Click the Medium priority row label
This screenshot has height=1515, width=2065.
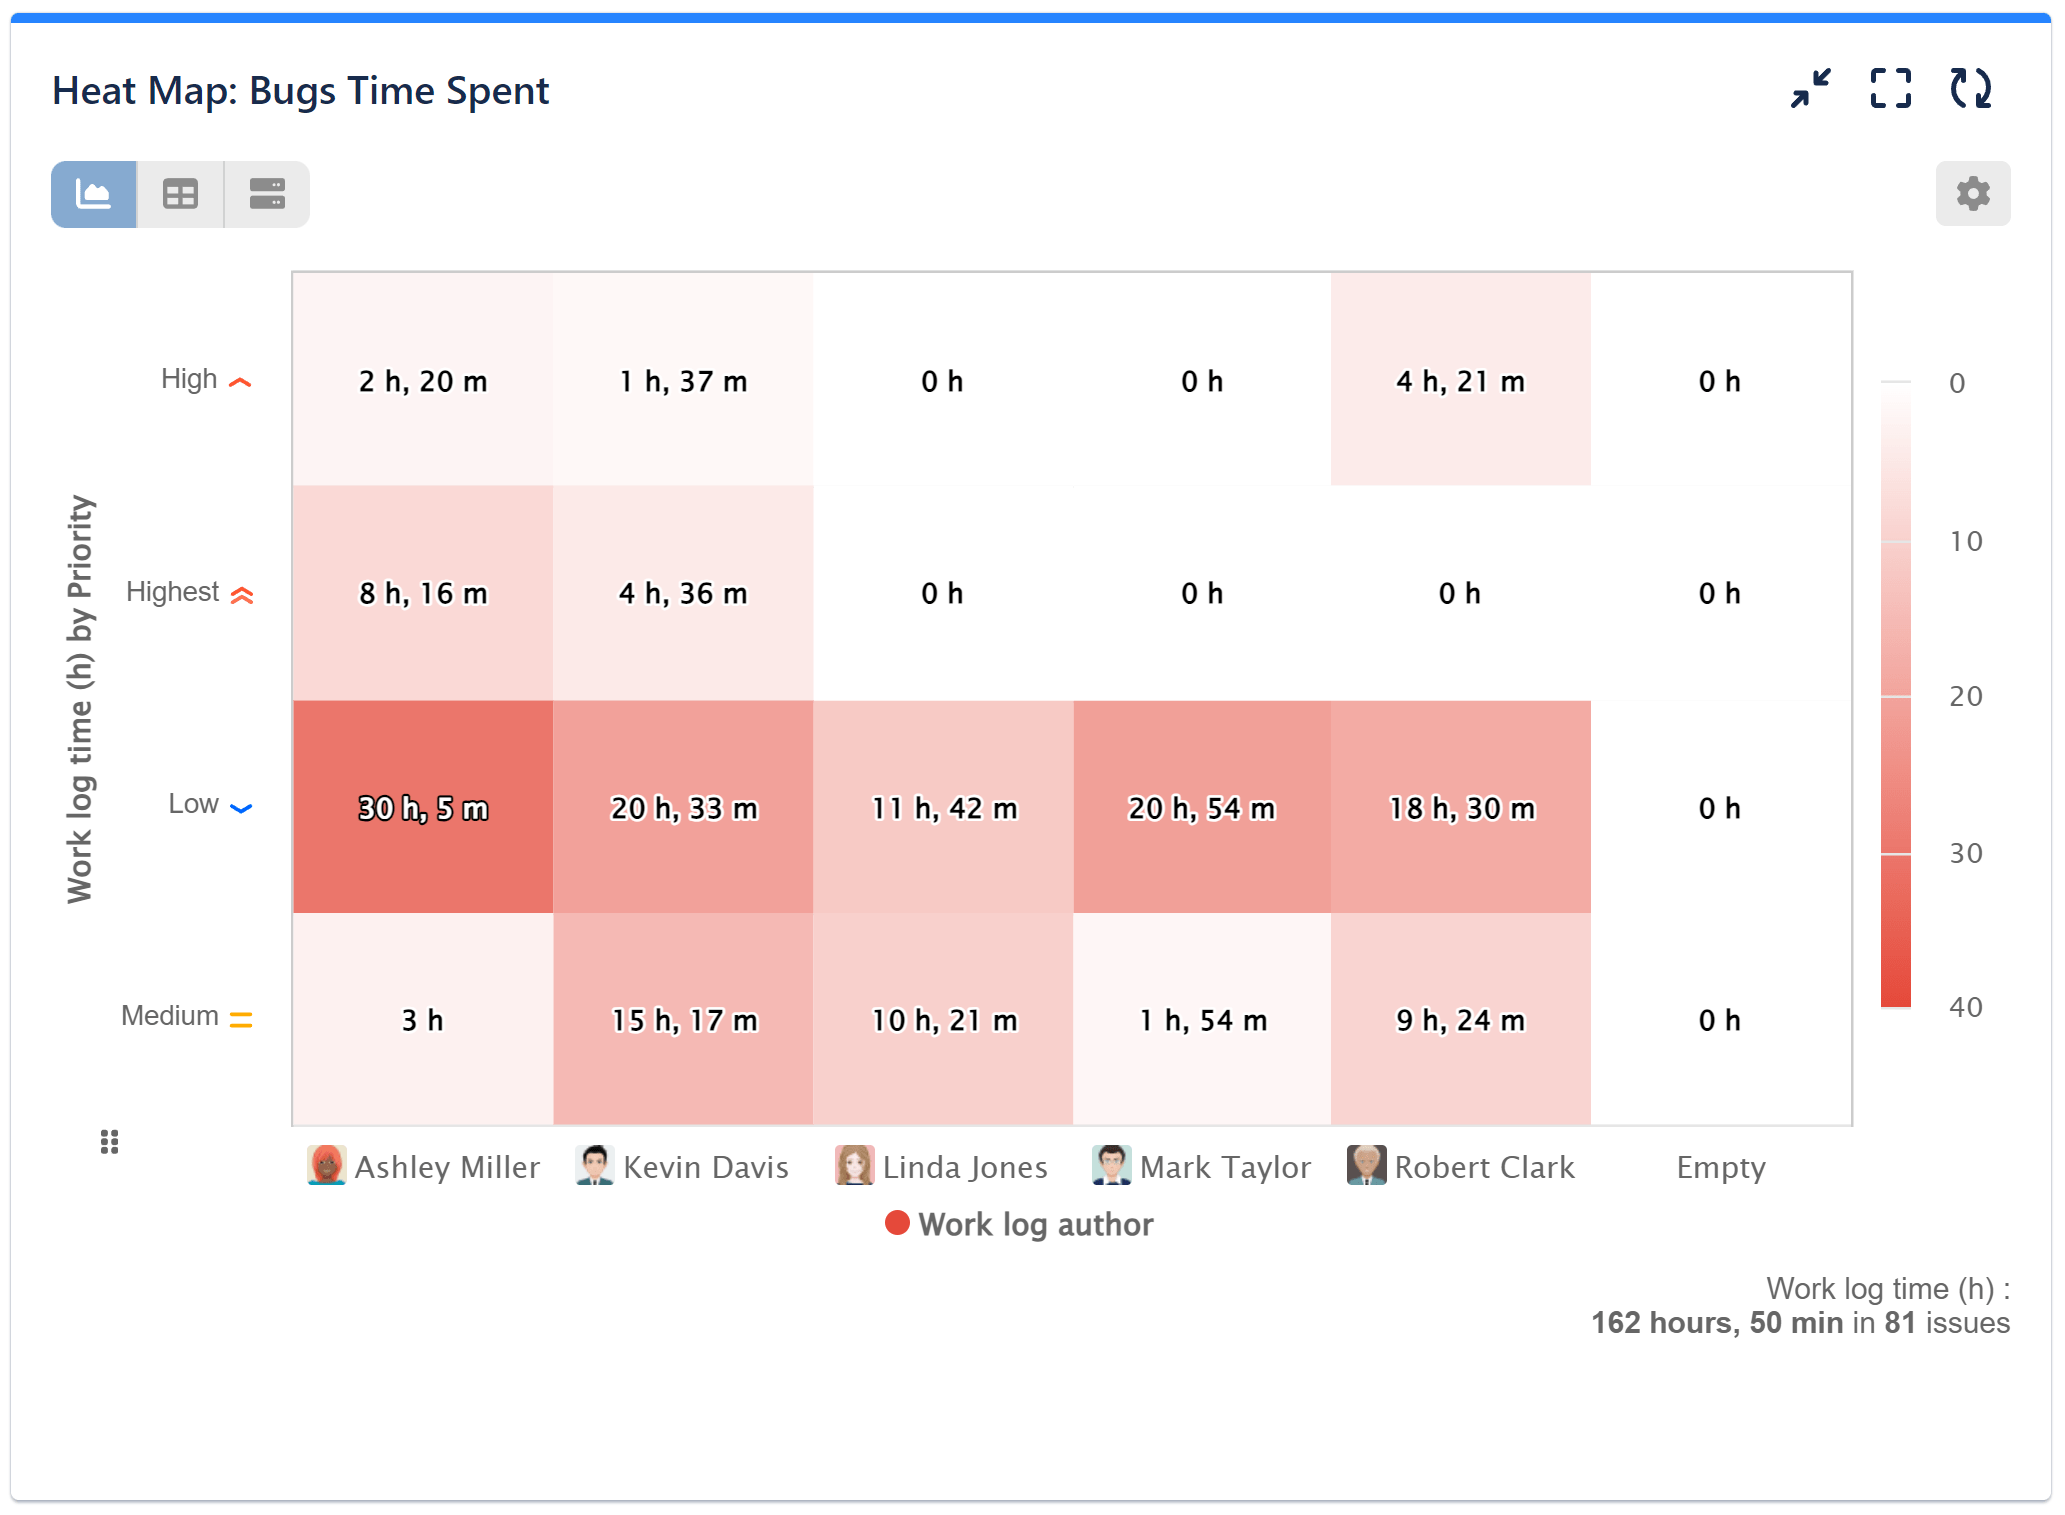(x=171, y=1016)
